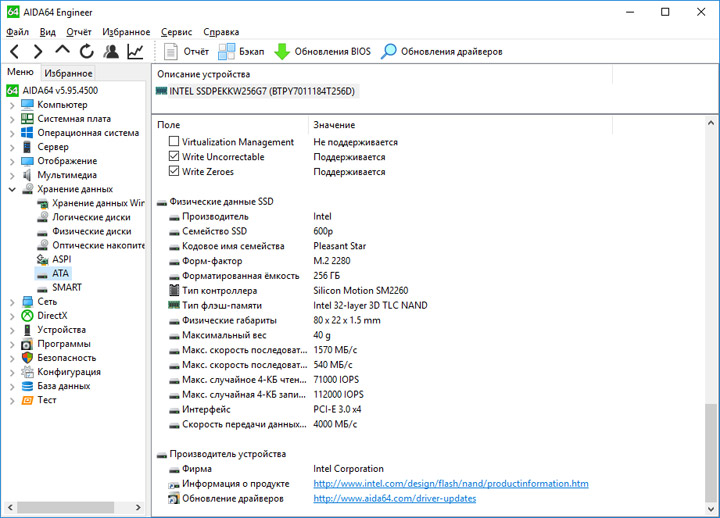Expand the Системная плата node chevron
This screenshot has width=720, height=518.
(12, 119)
